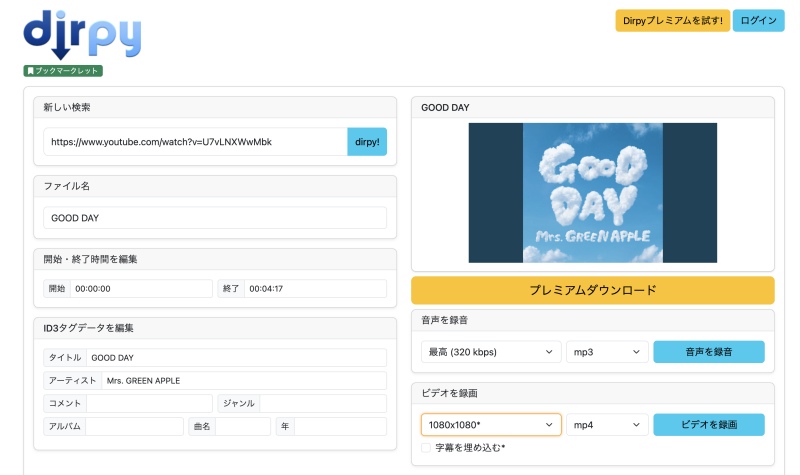
Task: Click the ログイン button
Action: [x=758, y=20]
